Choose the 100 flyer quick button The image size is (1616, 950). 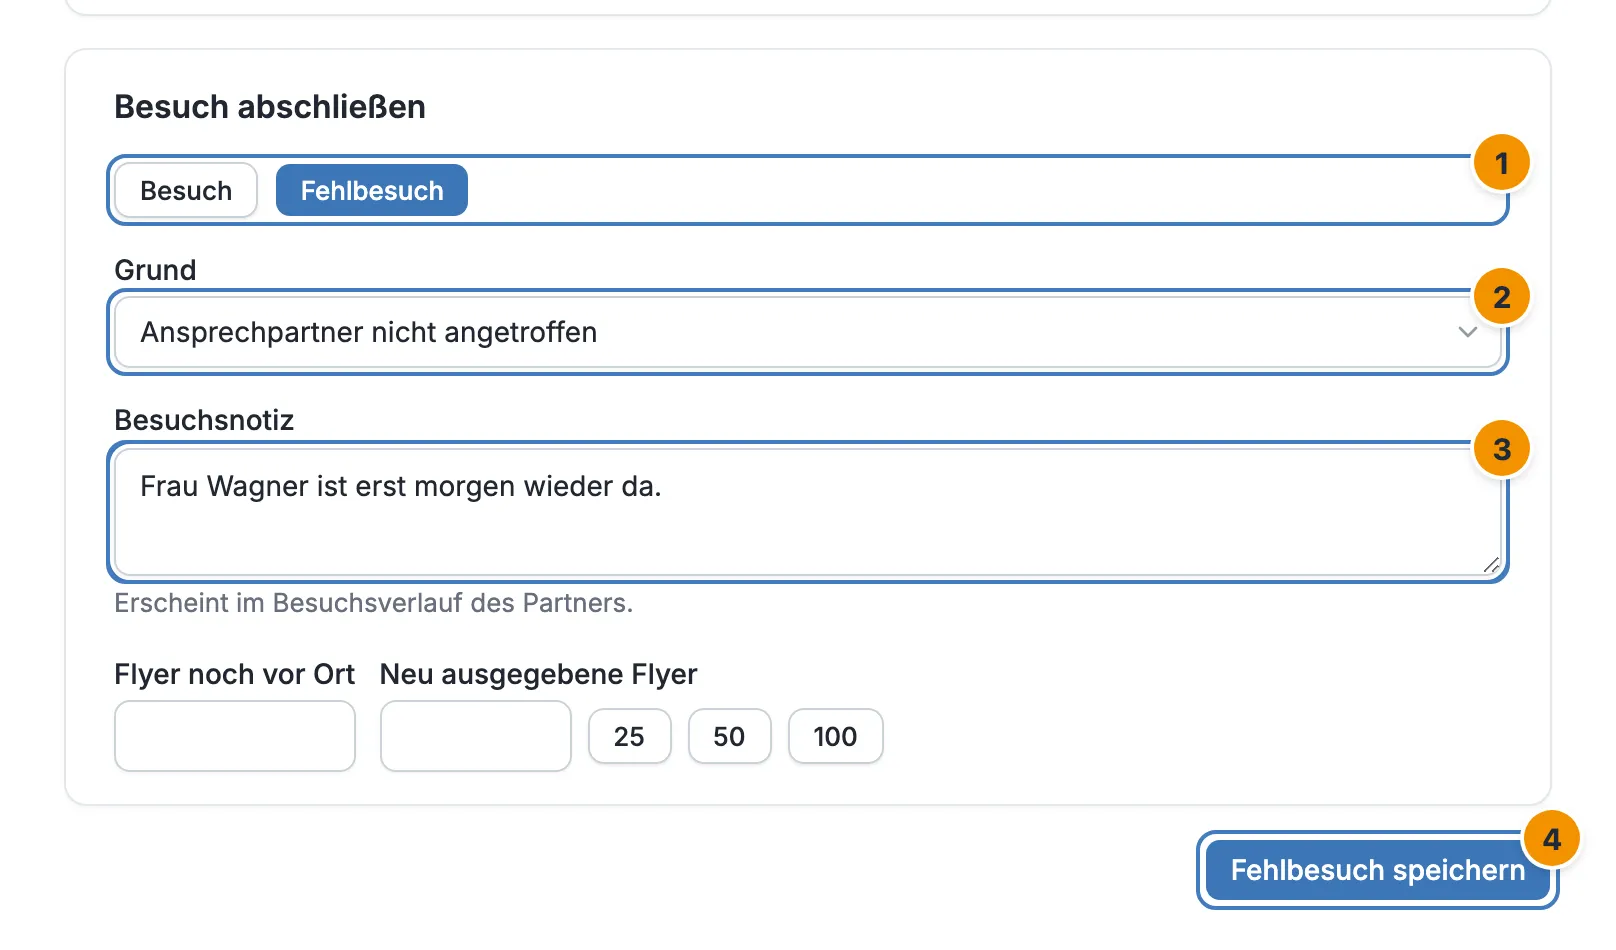click(x=836, y=736)
